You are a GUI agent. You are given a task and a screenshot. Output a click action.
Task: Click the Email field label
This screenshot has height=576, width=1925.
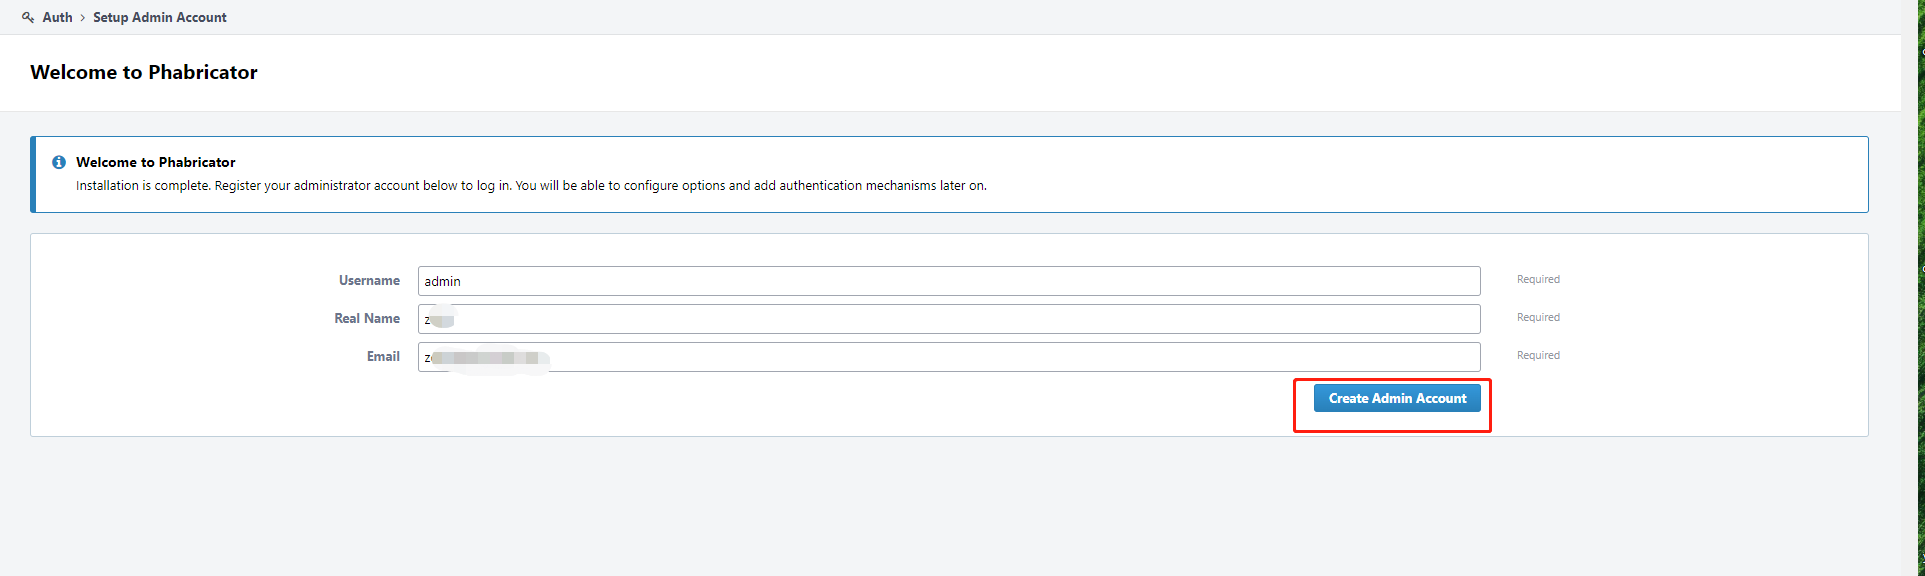(x=383, y=356)
